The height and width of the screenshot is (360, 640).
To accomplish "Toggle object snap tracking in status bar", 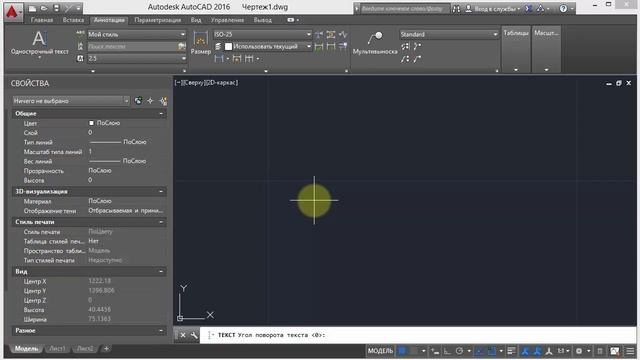I will 480,351.
